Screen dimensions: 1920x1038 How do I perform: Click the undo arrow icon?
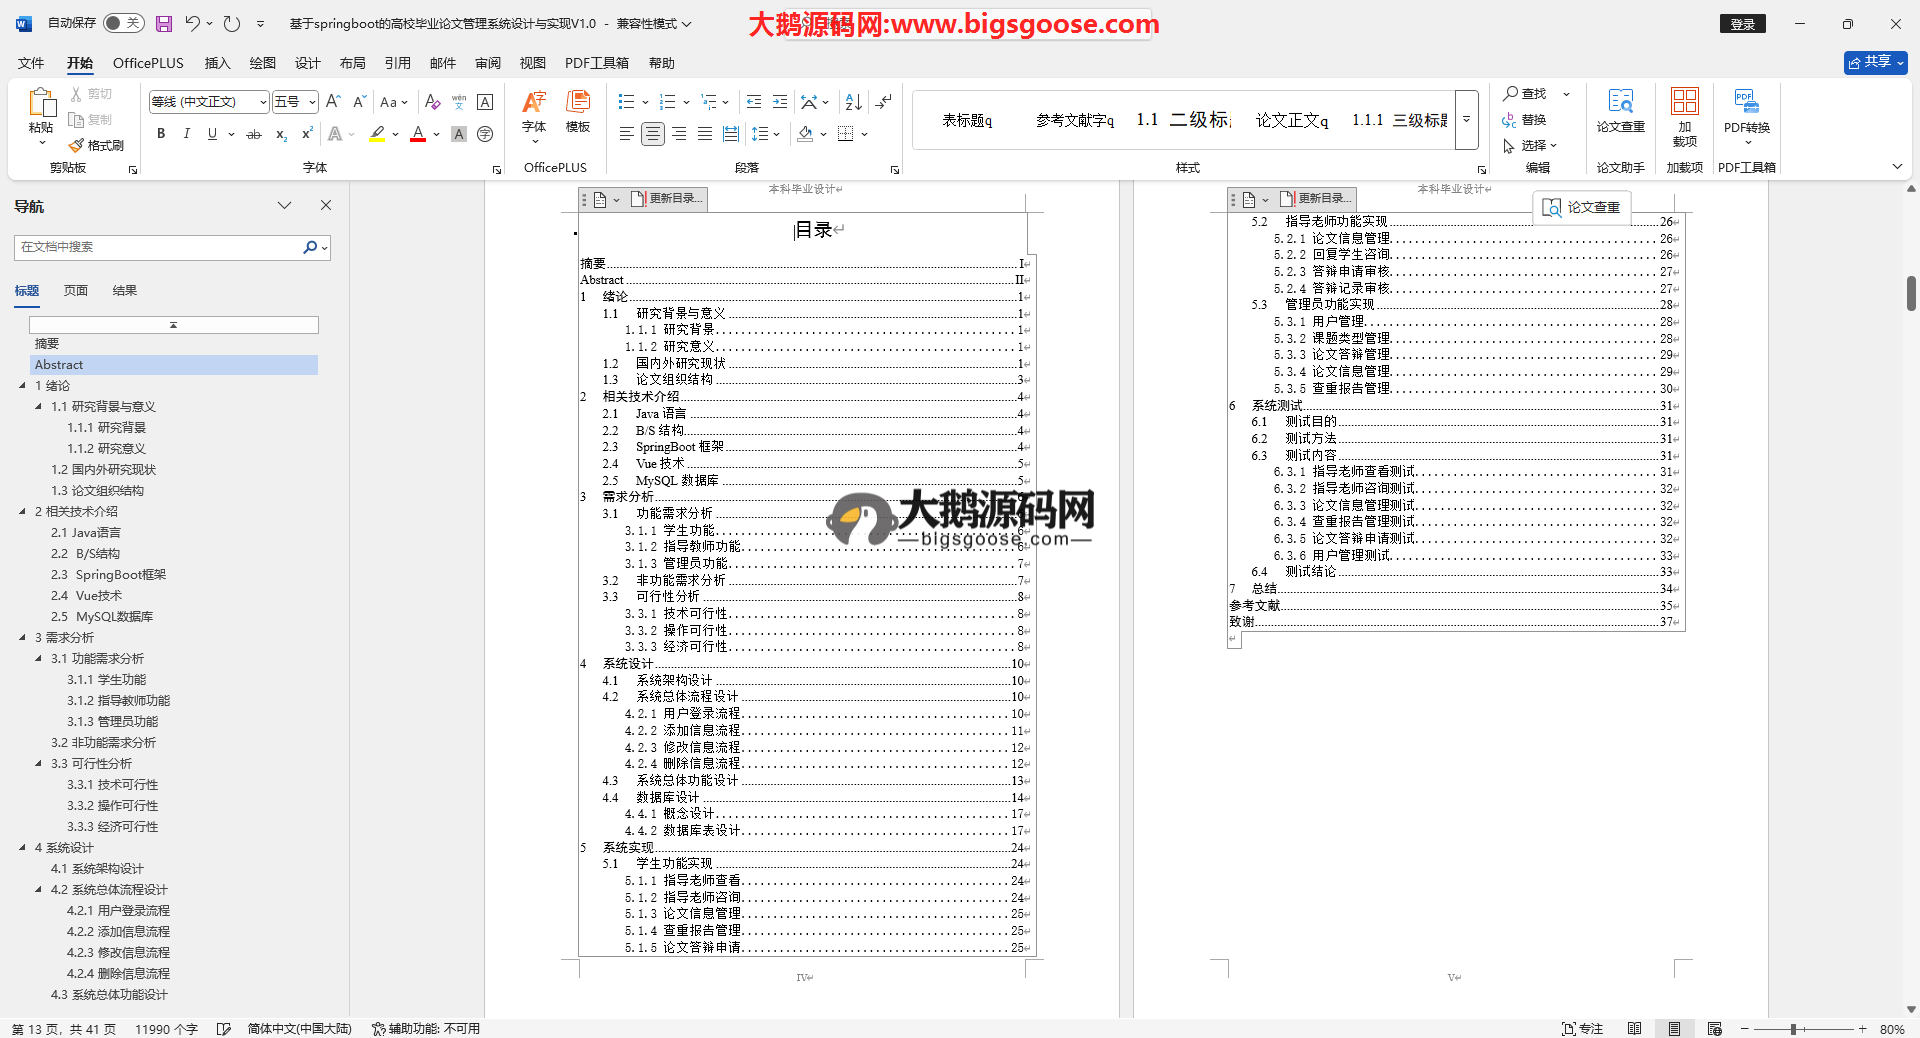click(x=193, y=23)
